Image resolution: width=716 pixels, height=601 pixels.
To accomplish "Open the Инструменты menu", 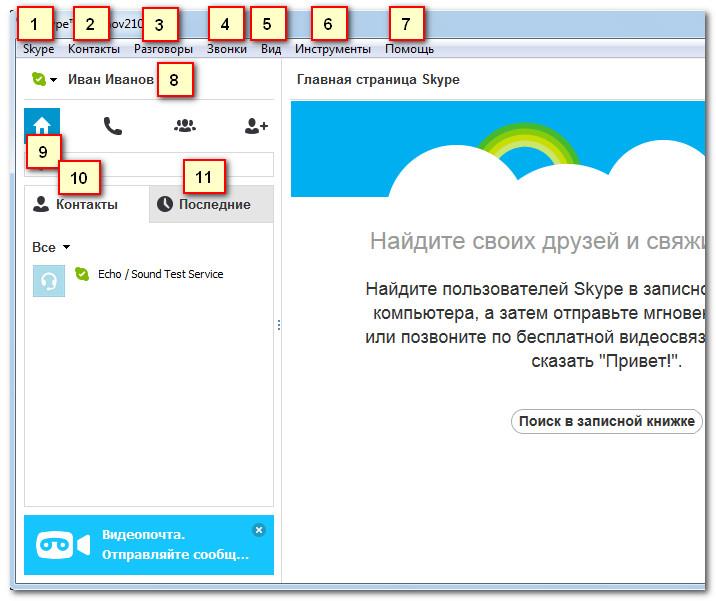I will pyautogui.click(x=332, y=49).
